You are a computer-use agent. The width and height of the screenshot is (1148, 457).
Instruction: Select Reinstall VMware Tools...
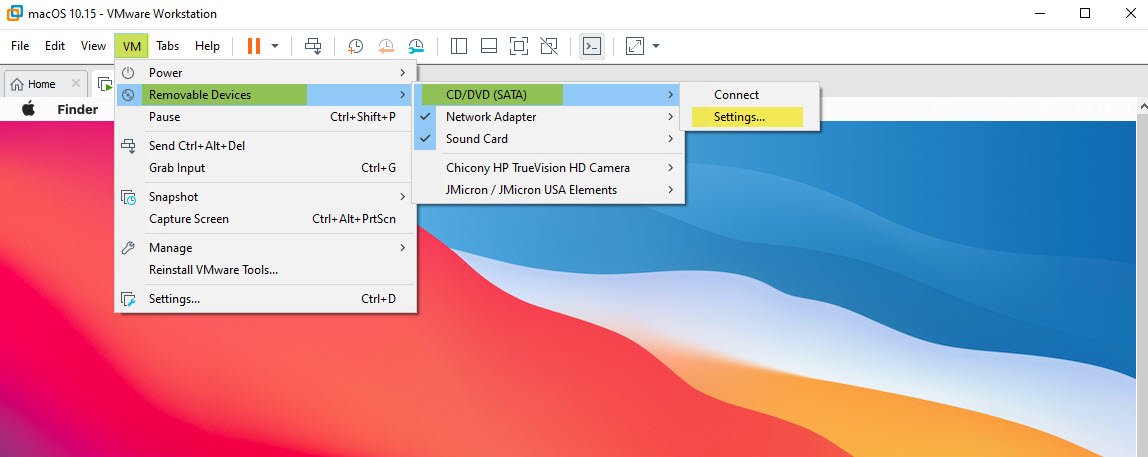(x=266, y=270)
